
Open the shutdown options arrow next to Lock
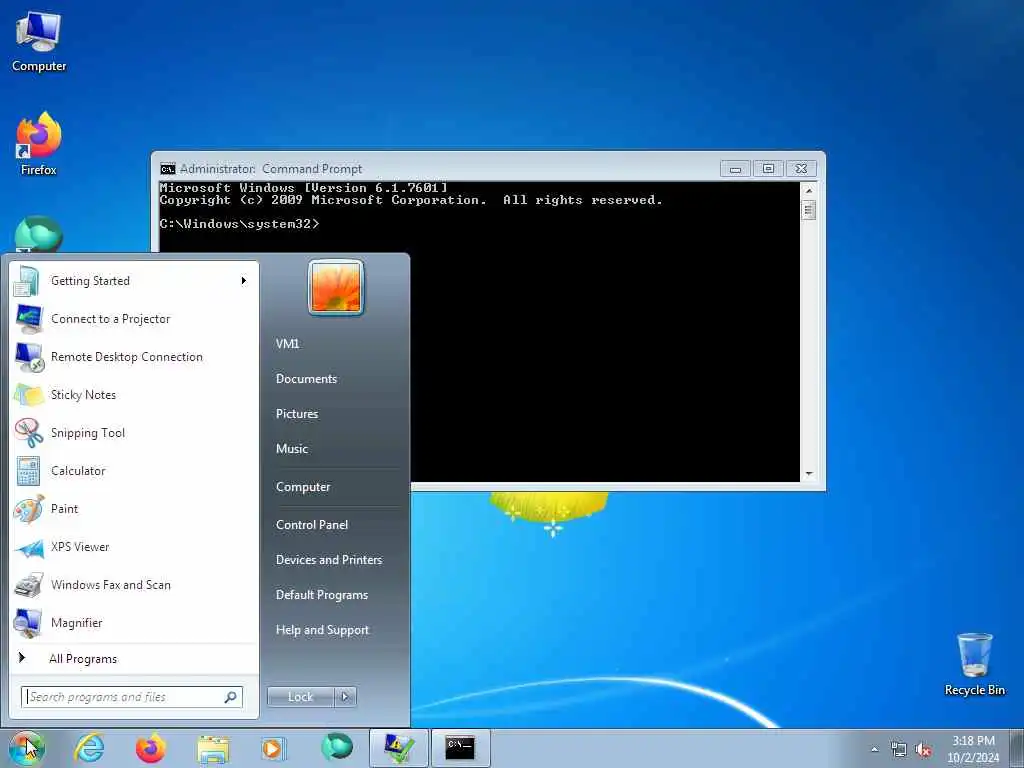click(345, 697)
